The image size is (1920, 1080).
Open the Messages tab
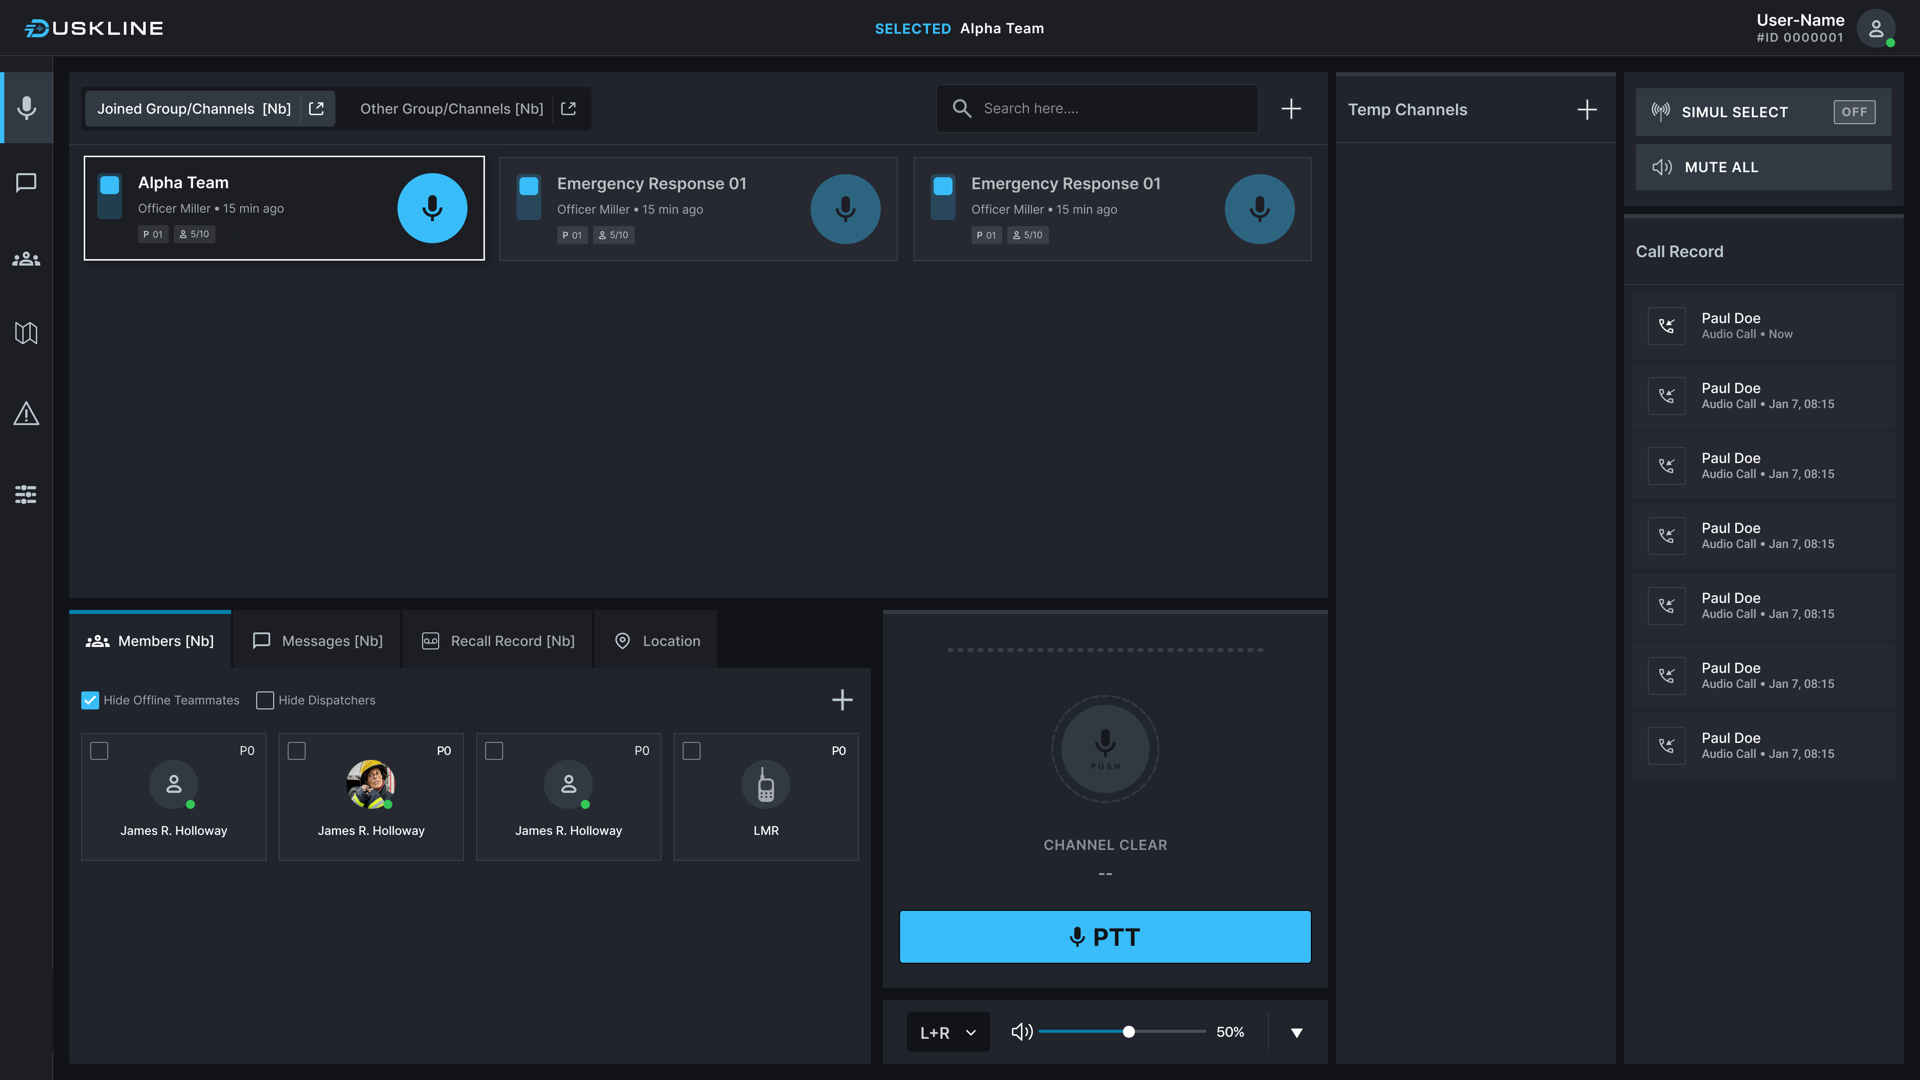318,641
